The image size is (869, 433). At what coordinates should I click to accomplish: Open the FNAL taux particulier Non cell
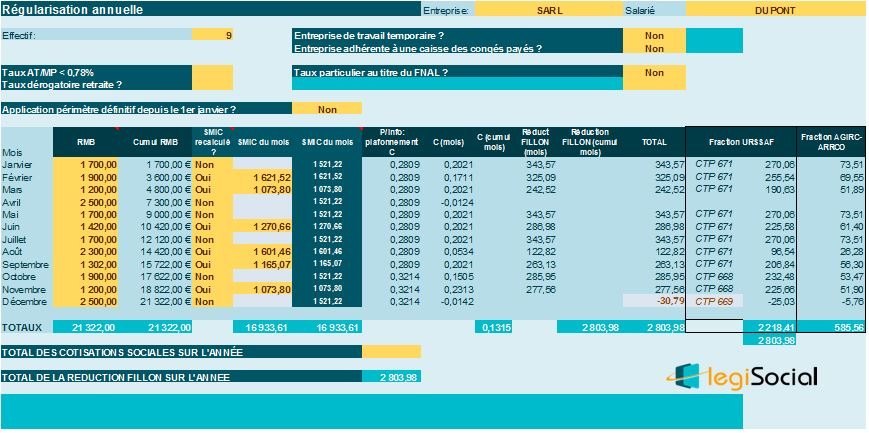tap(655, 72)
